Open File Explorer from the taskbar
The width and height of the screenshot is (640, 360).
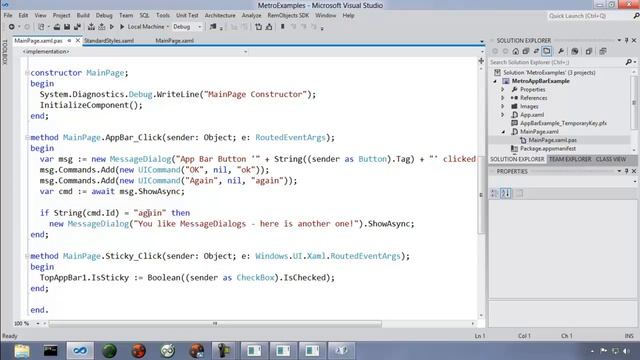click(x=22, y=351)
